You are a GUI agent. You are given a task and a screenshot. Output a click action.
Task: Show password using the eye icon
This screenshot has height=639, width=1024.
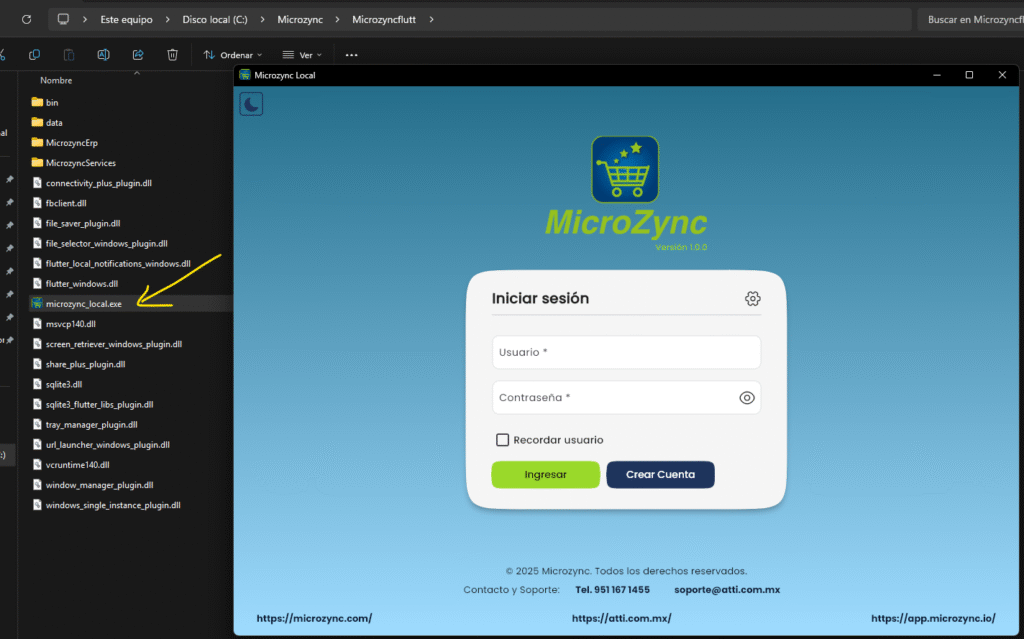(746, 398)
